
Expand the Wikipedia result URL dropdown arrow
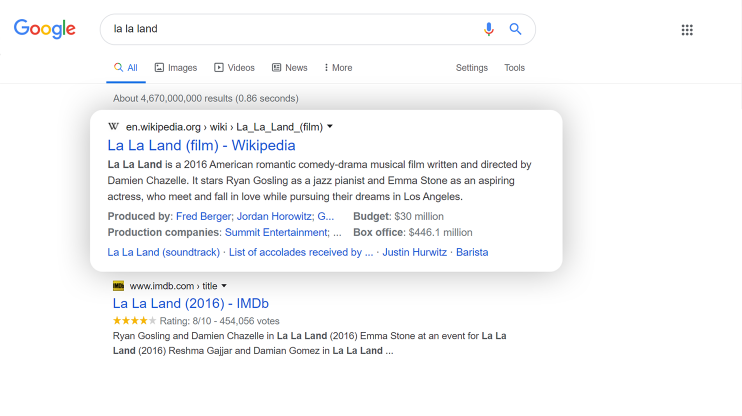point(330,126)
